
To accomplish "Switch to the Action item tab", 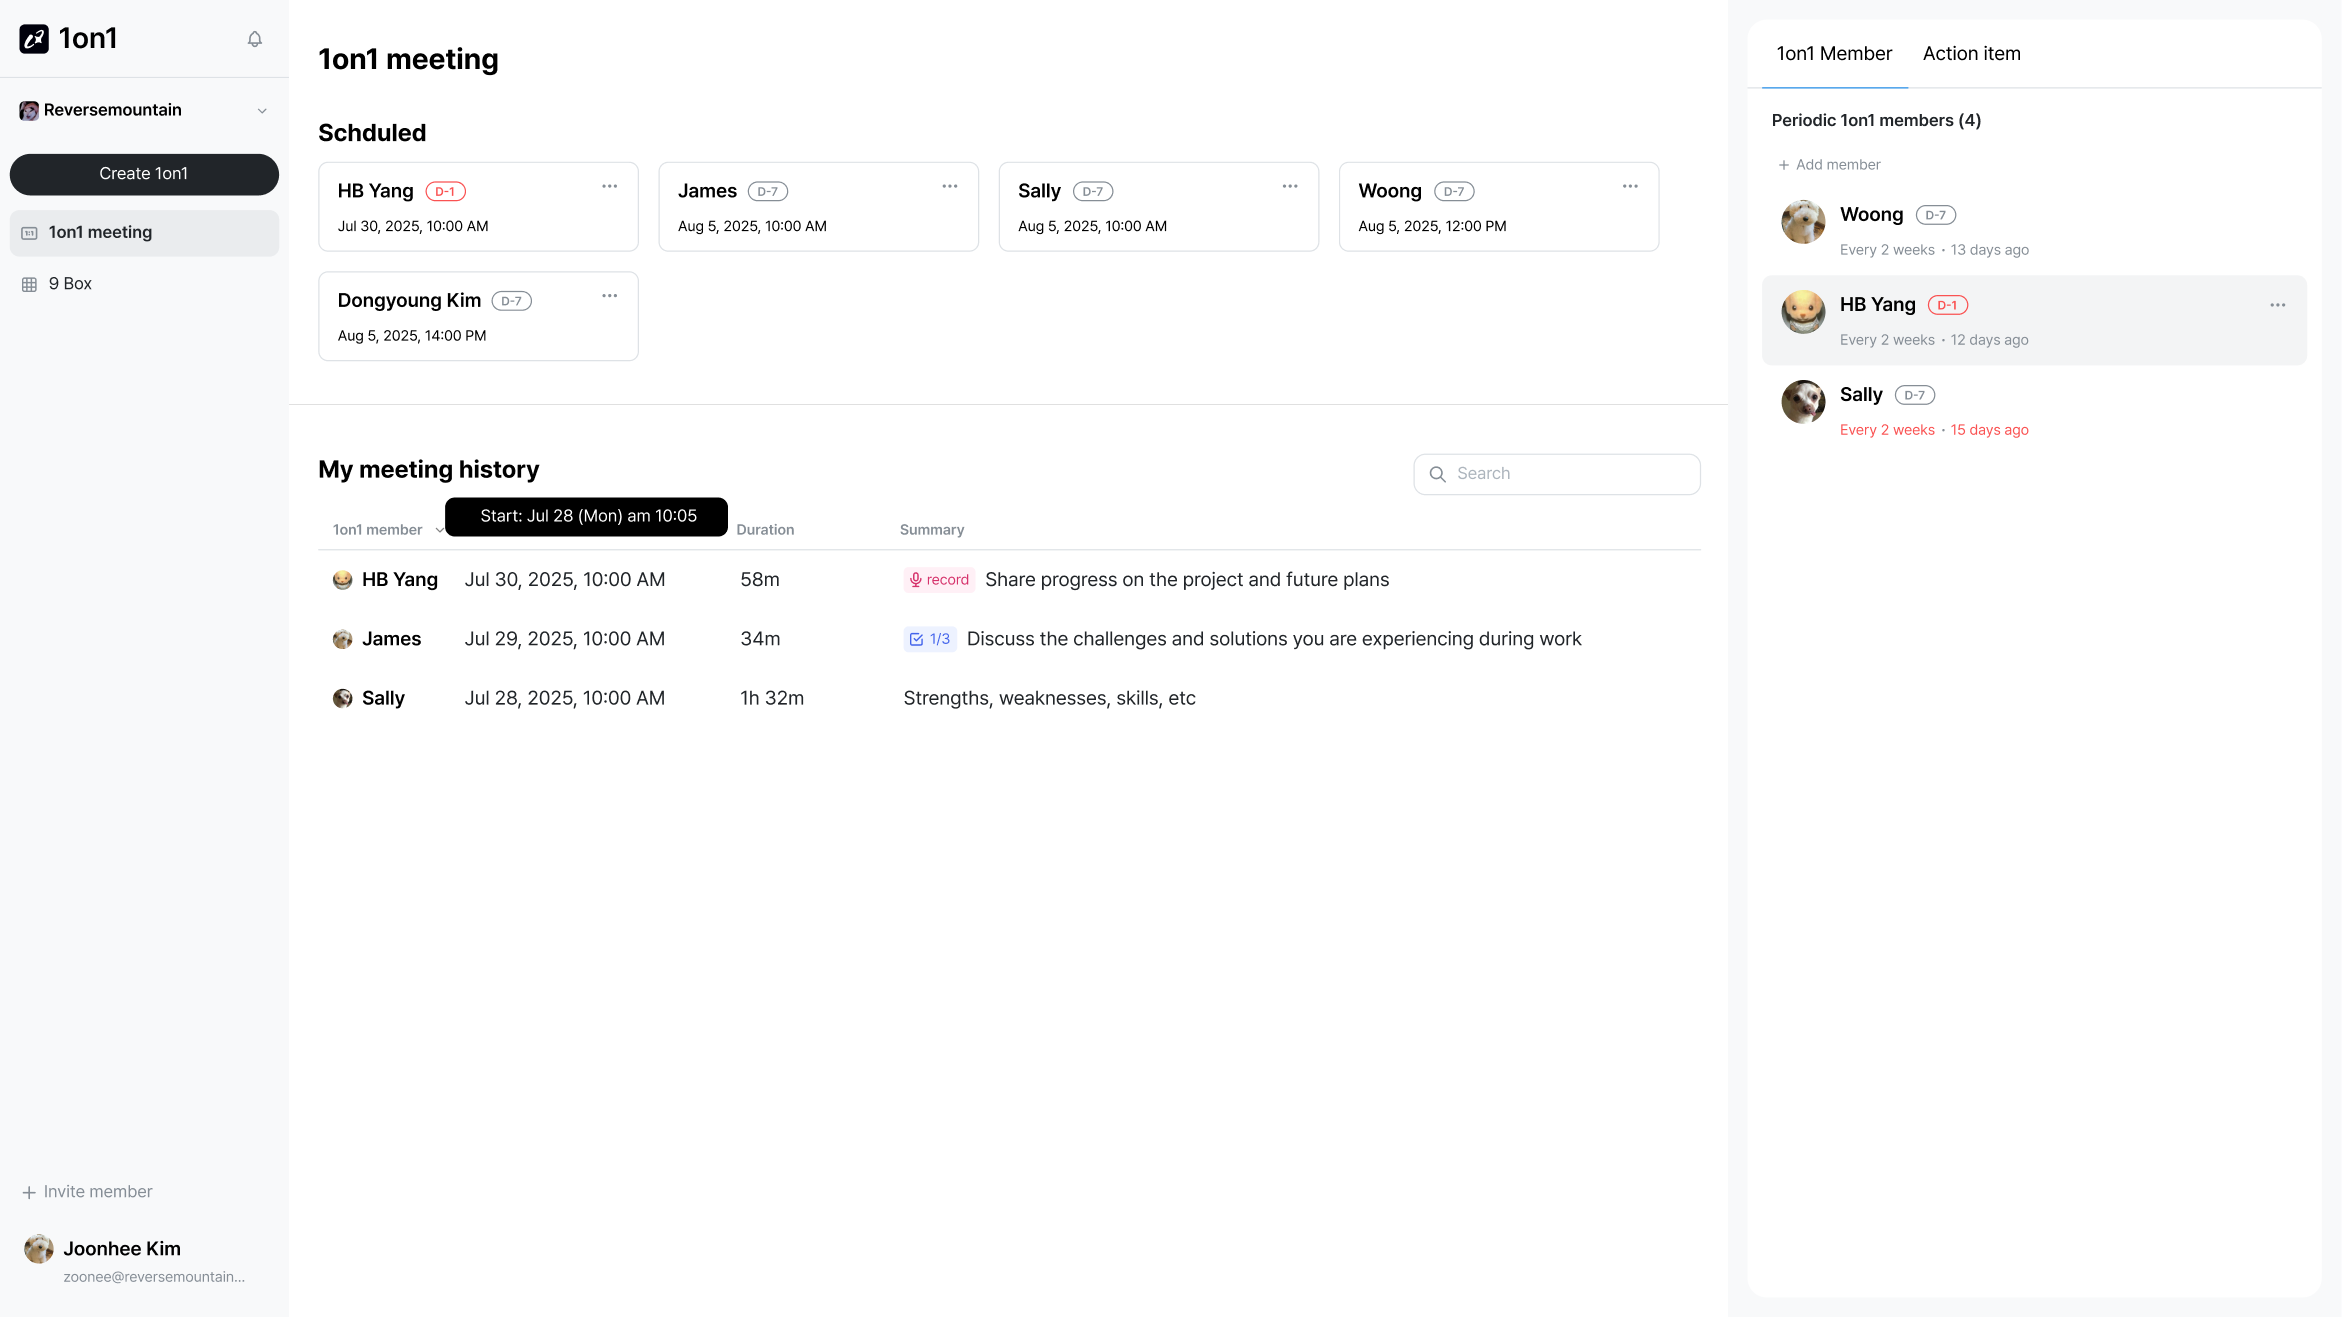I will pyautogui.click(x=1971, y=54).
